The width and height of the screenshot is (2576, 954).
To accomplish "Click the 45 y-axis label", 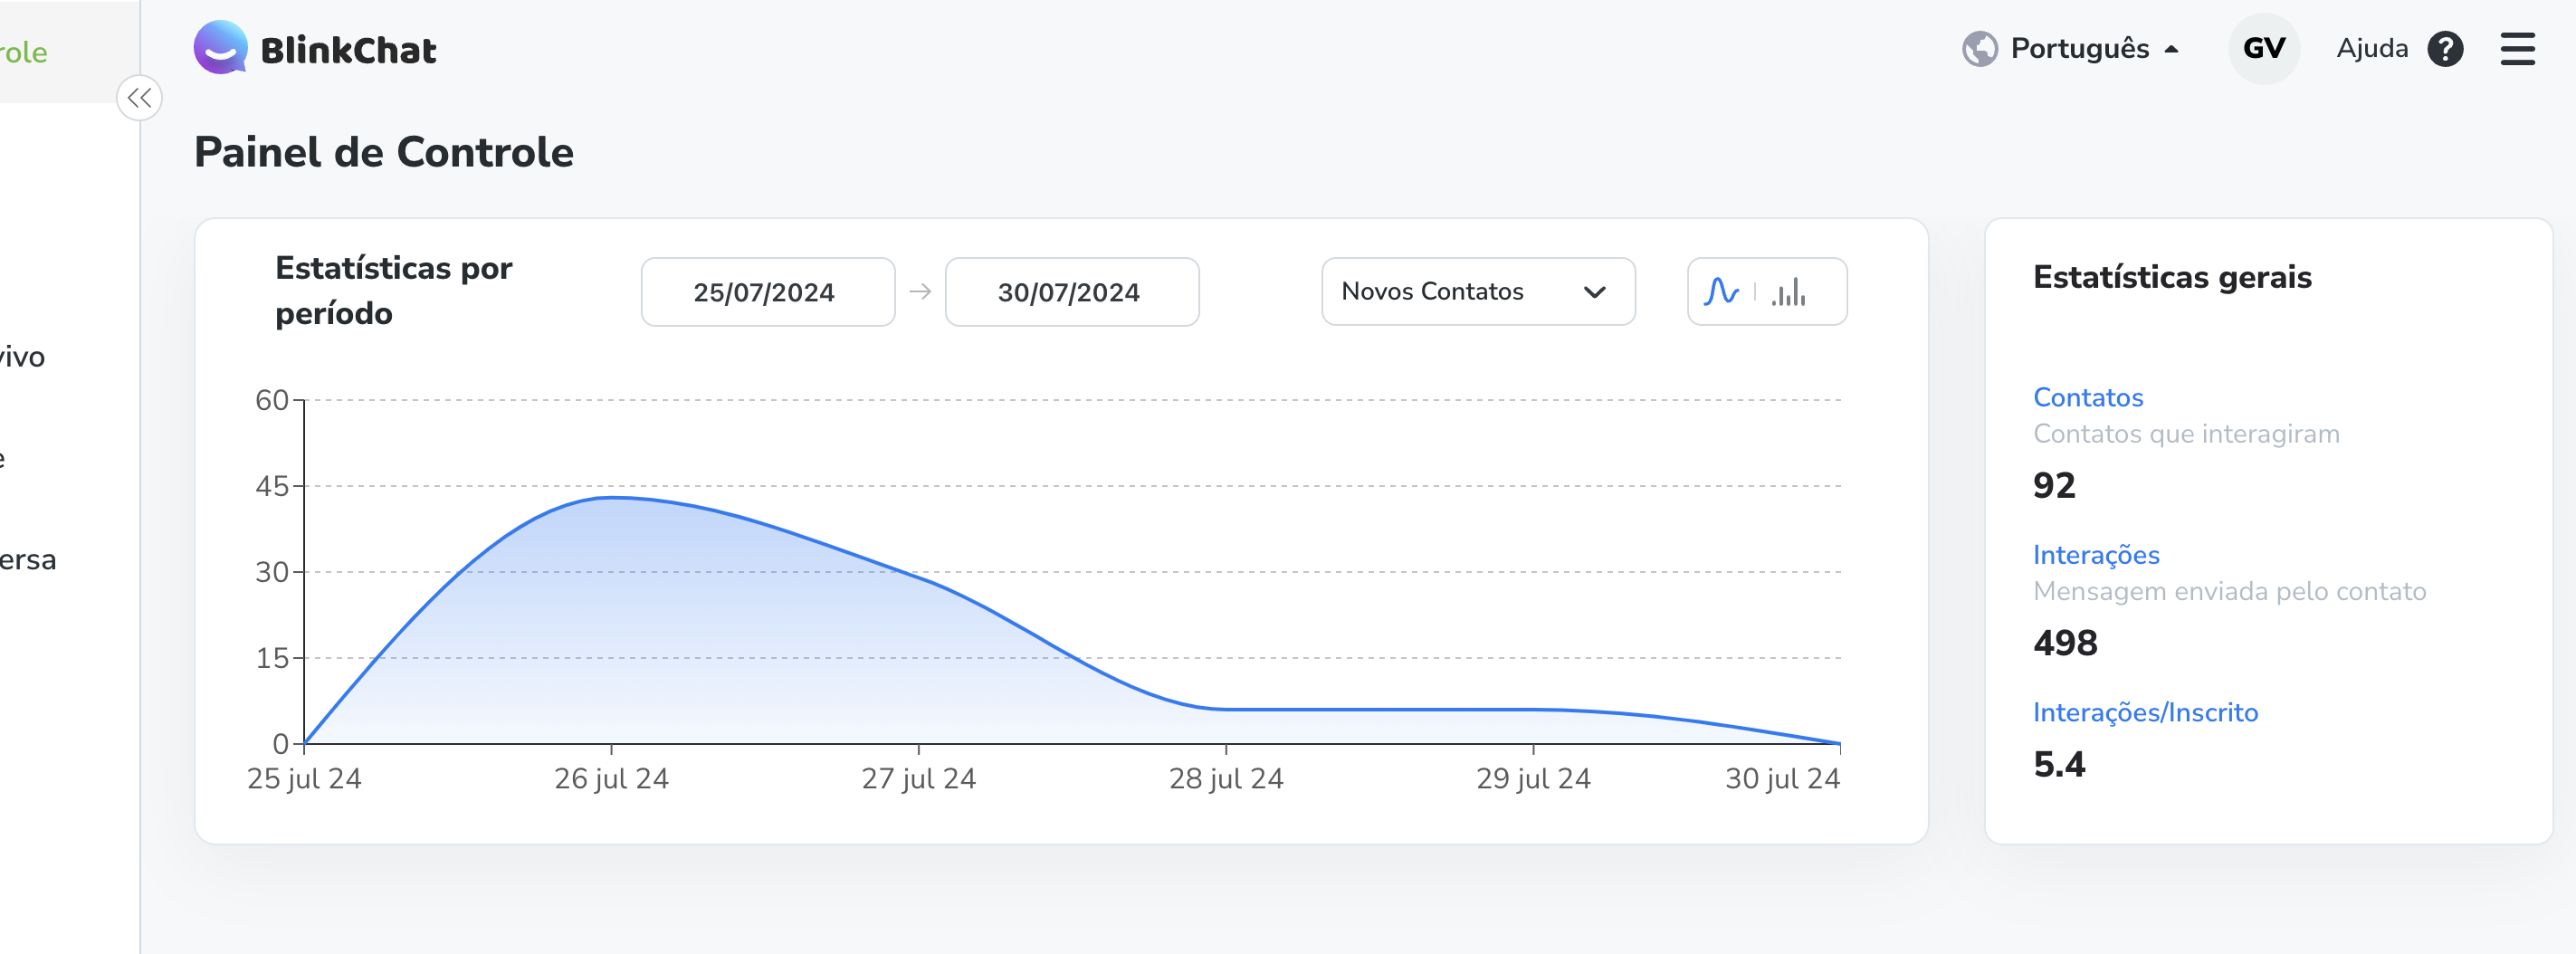I will [x=271, y=486].
